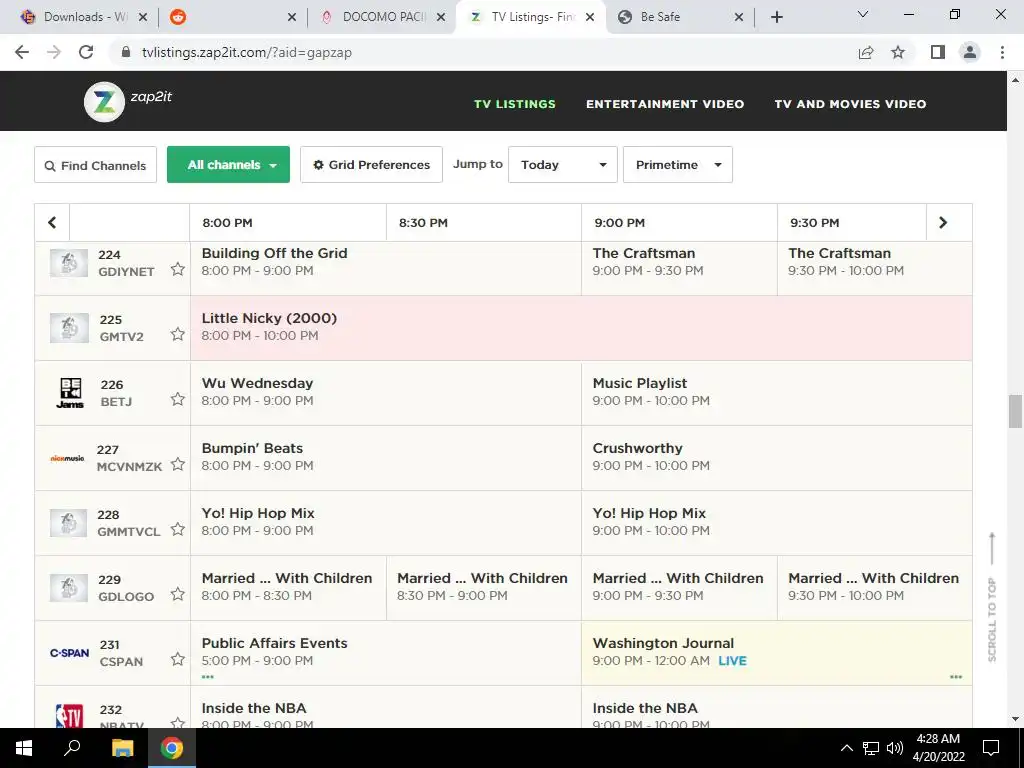Open the notification center

991,748
